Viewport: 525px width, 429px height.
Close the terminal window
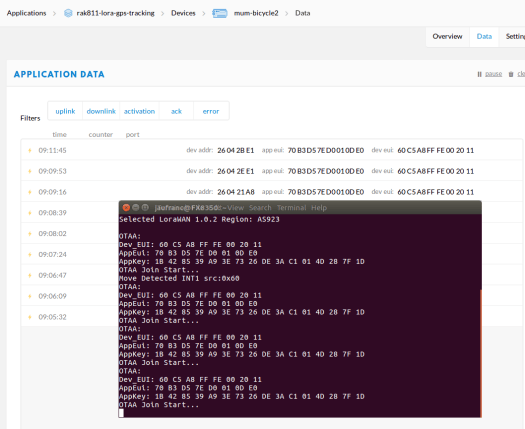(126, 207)
